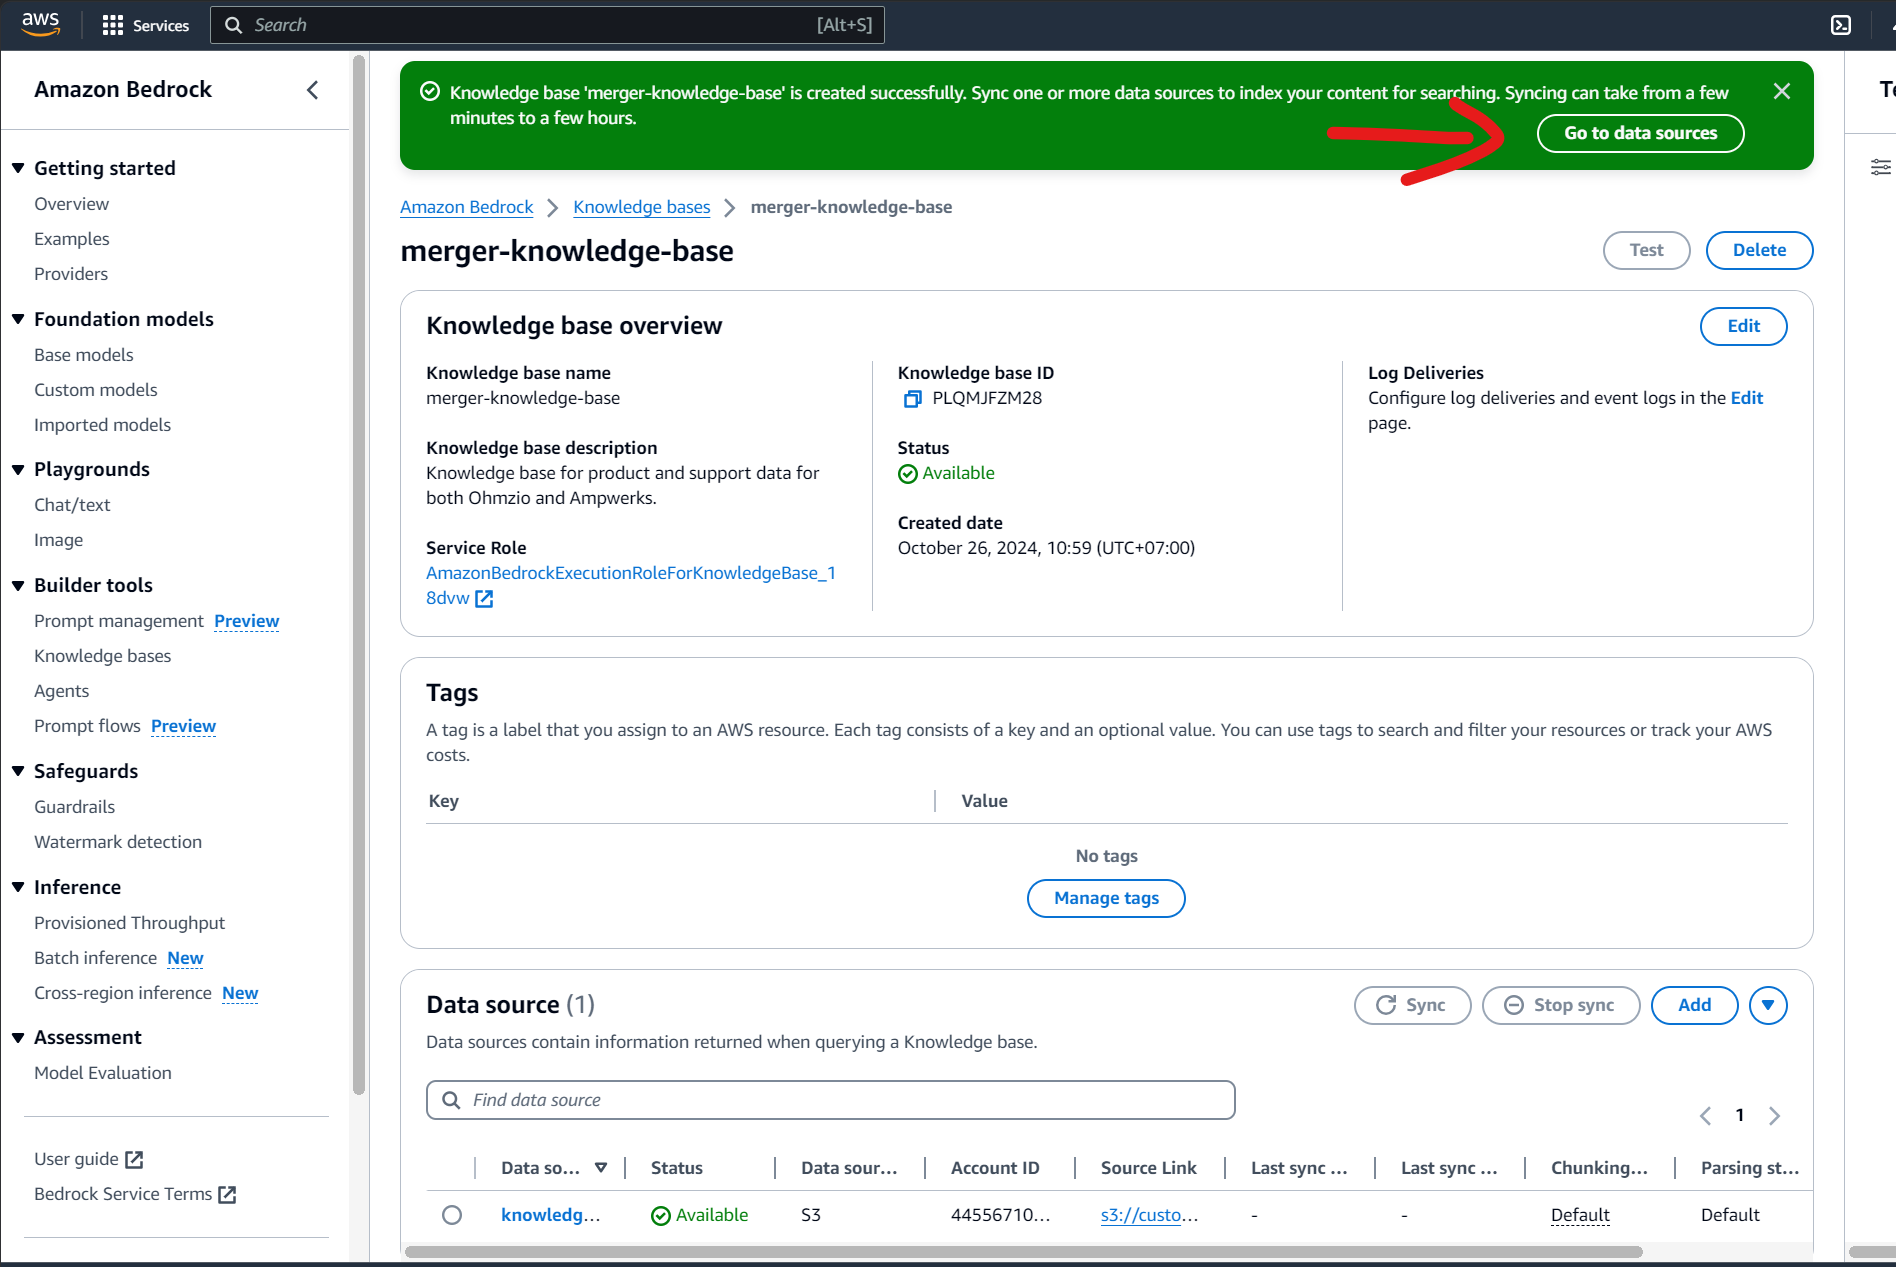Open Knowledge bases in the sidebar

click(103, 656)
